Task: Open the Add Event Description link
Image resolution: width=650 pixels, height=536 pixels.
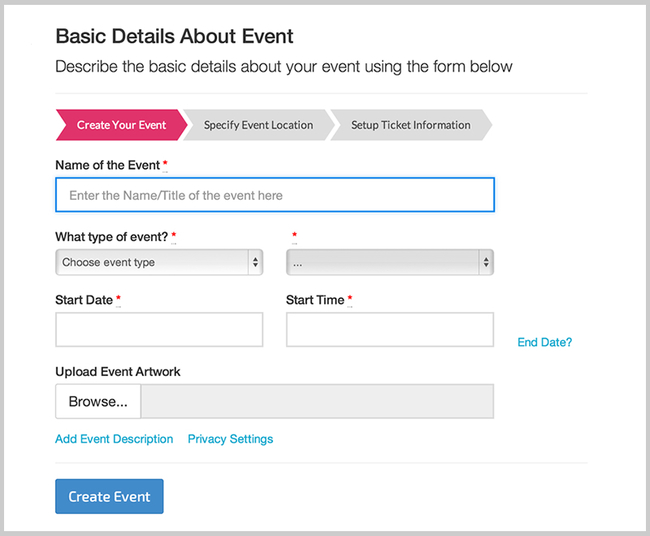Action: pos(114,439)
